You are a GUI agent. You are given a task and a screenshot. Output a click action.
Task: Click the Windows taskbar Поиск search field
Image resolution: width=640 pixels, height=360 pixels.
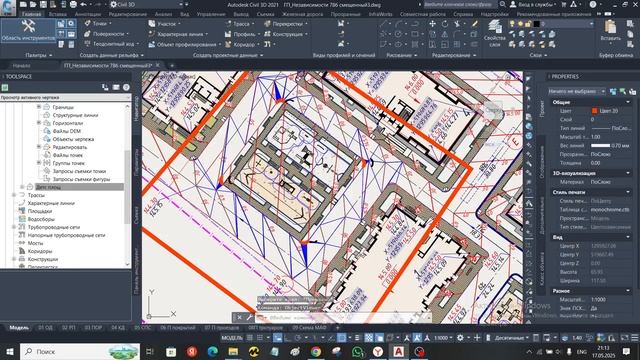pyautogui.click(x=80, y=351)
